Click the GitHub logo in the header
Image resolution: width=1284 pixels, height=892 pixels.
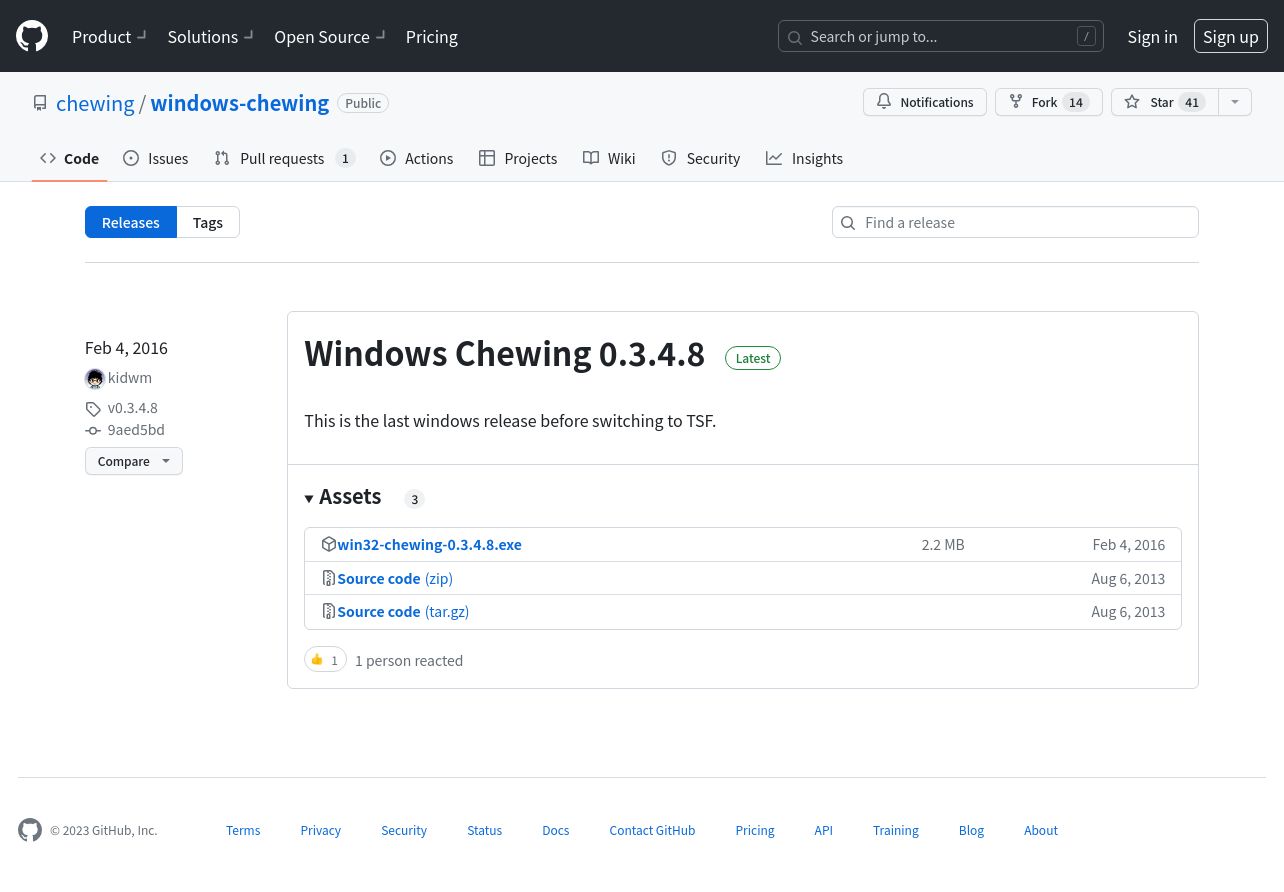pos(32,37)
